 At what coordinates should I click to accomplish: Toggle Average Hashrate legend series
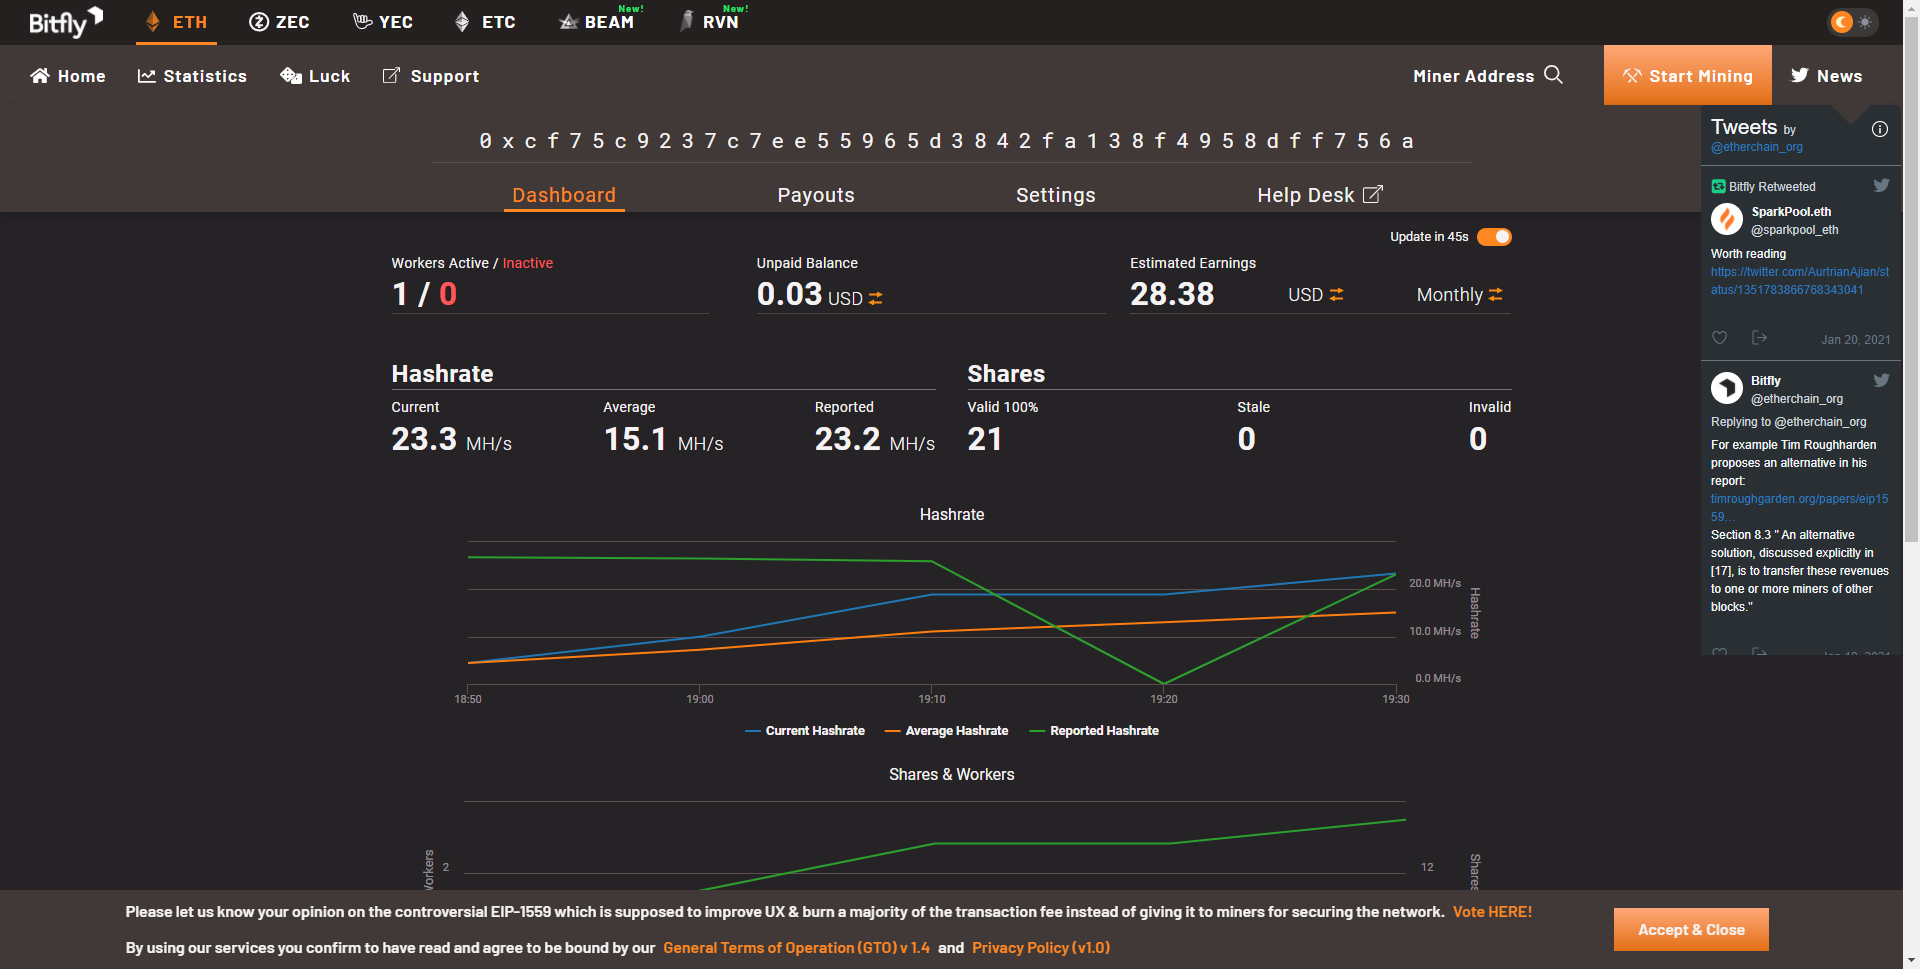click(947, 731)
